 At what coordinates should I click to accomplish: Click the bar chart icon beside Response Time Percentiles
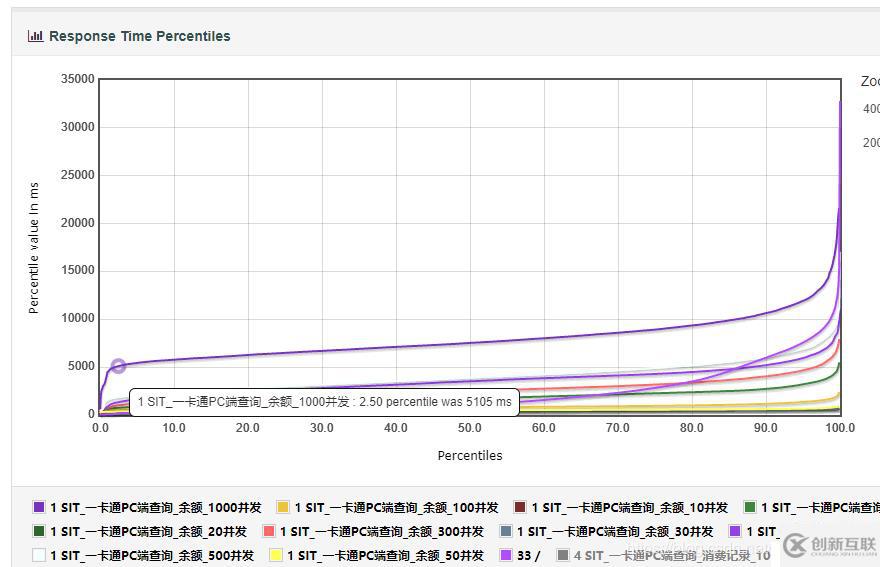coord(35,36)
